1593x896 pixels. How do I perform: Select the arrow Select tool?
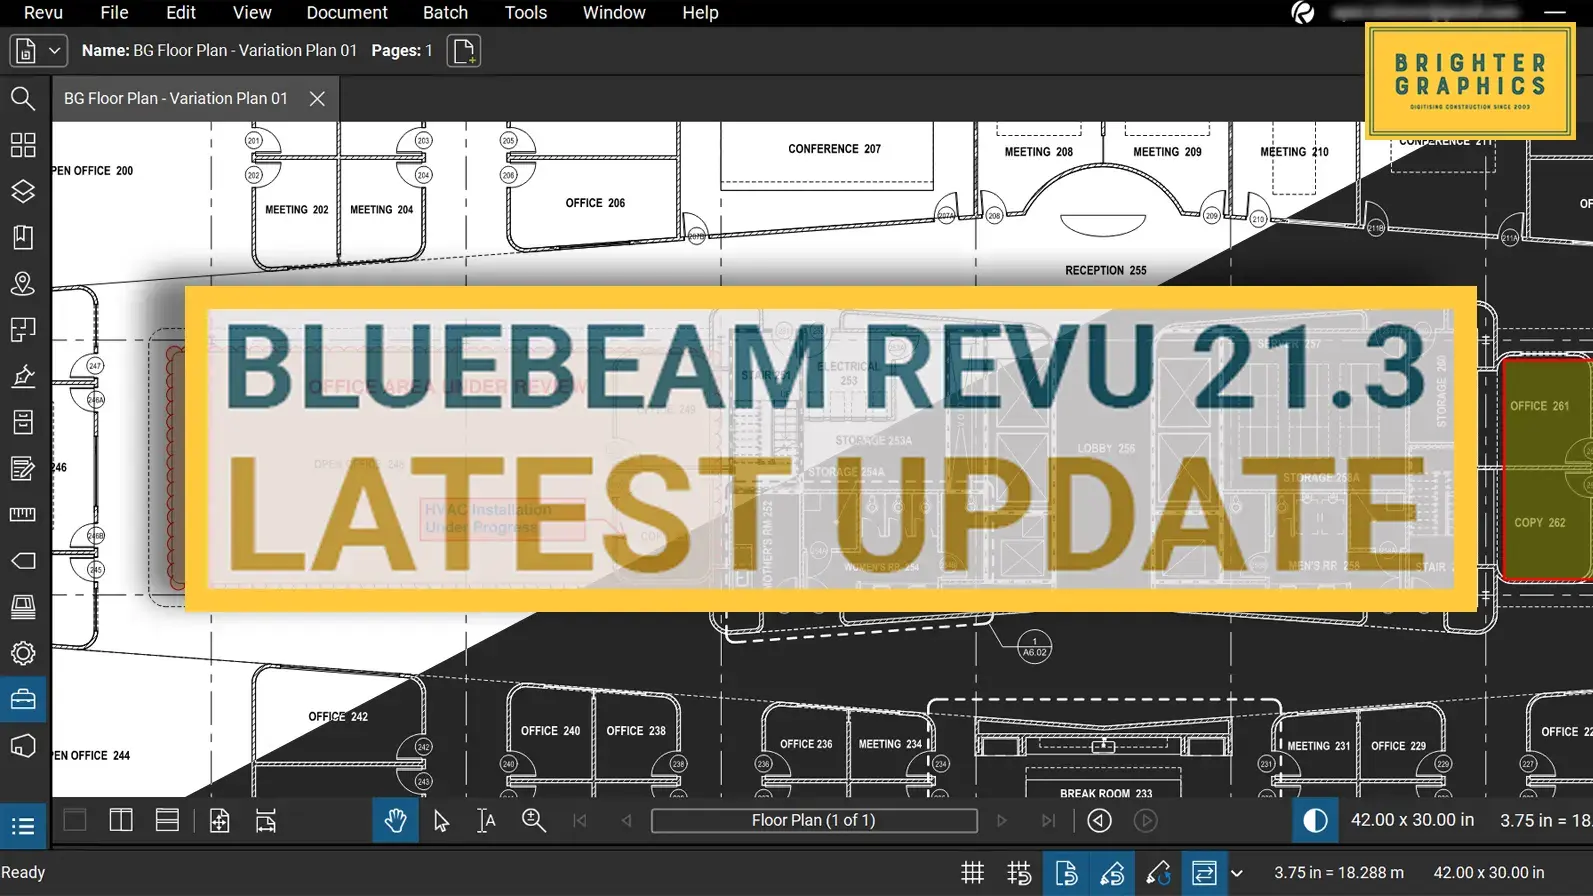(x=441, y=821)
